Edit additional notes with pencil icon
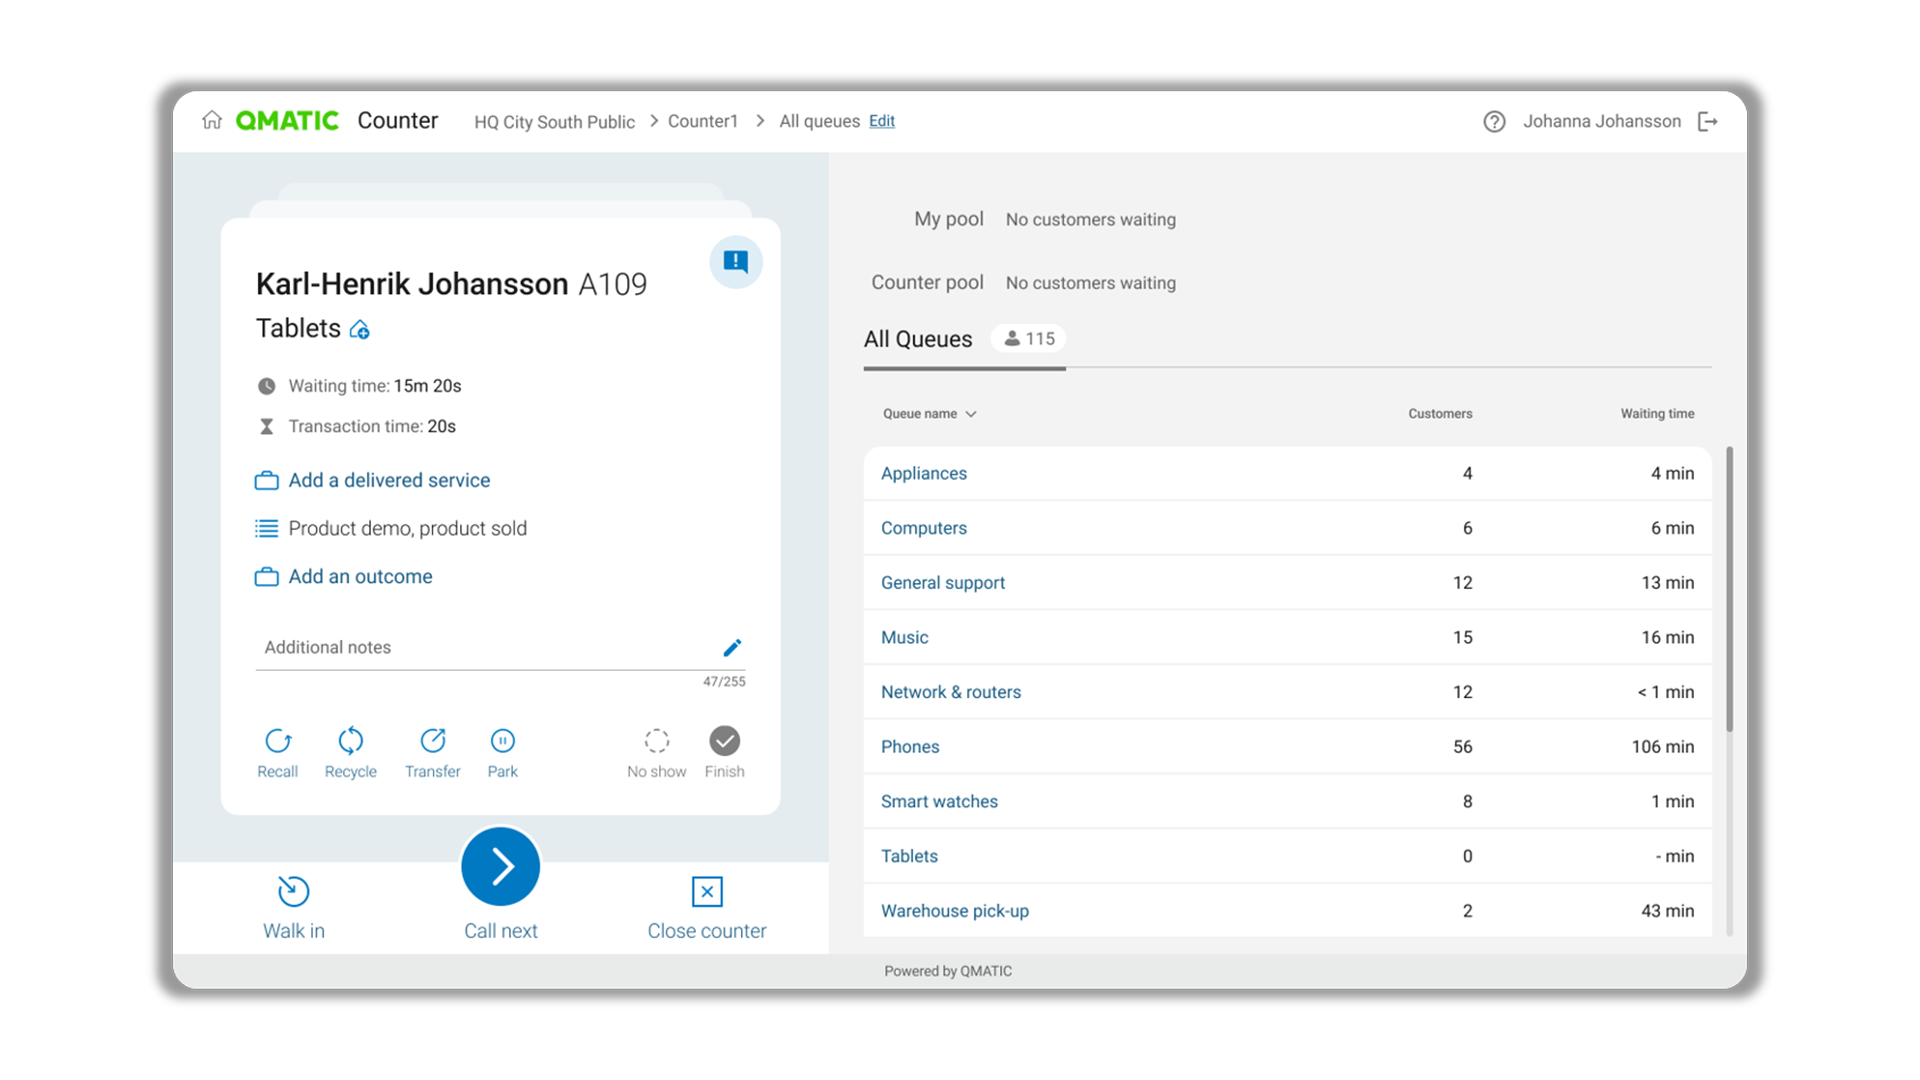This screenshot has height=1080, width=1920. point(732,648)
